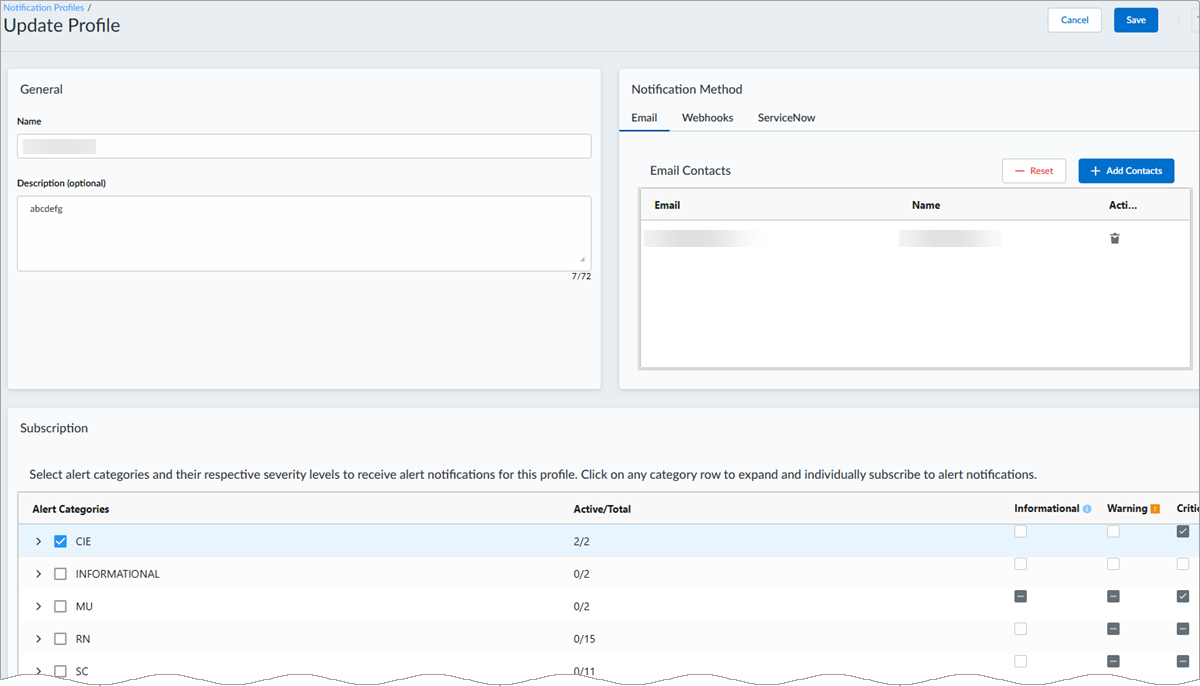Click the Save button

(x=1135, y=20)
